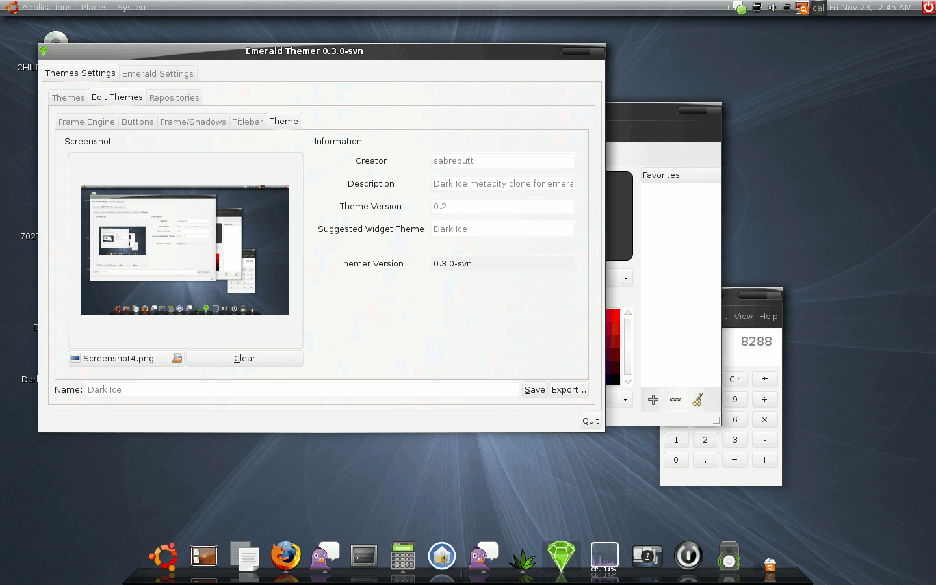
Task: Select the Edit Themes tab
Action: click(x=117, y=97)
